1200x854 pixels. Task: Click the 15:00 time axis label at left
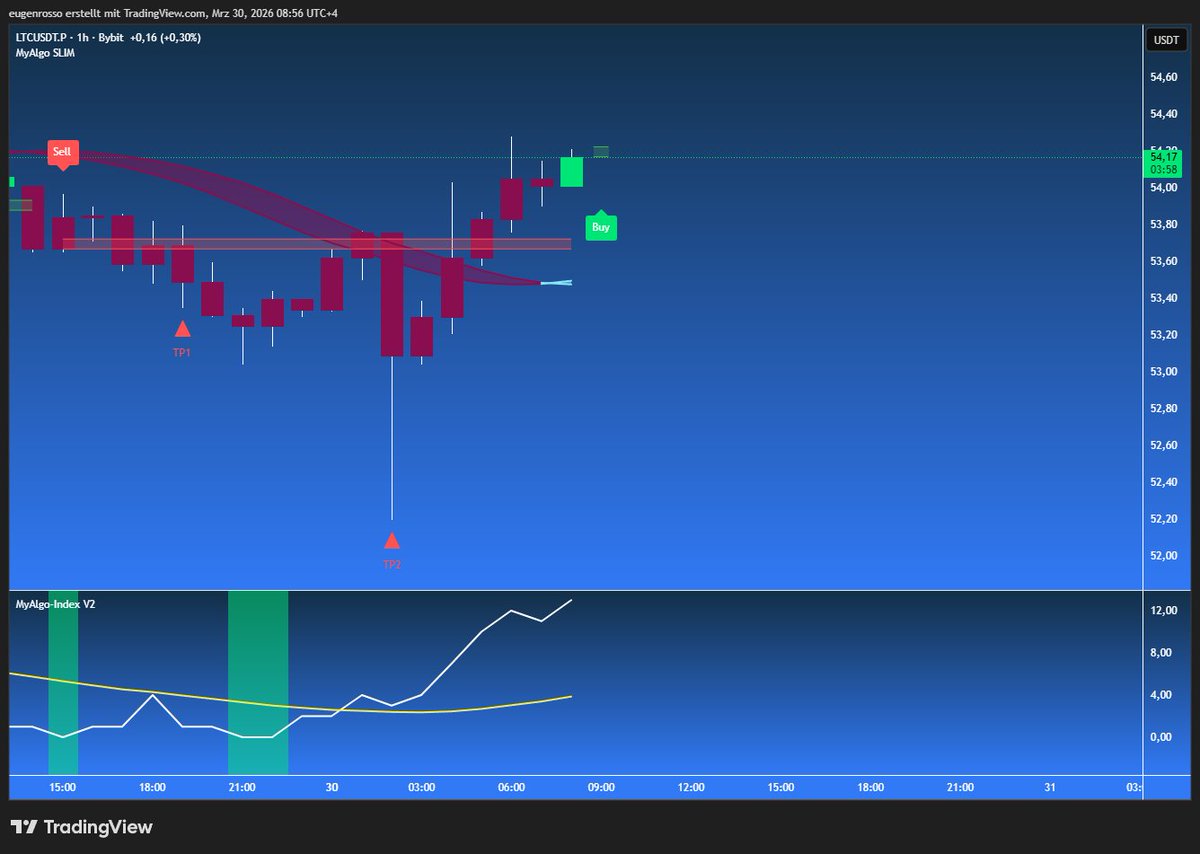[x=63, y=788]
